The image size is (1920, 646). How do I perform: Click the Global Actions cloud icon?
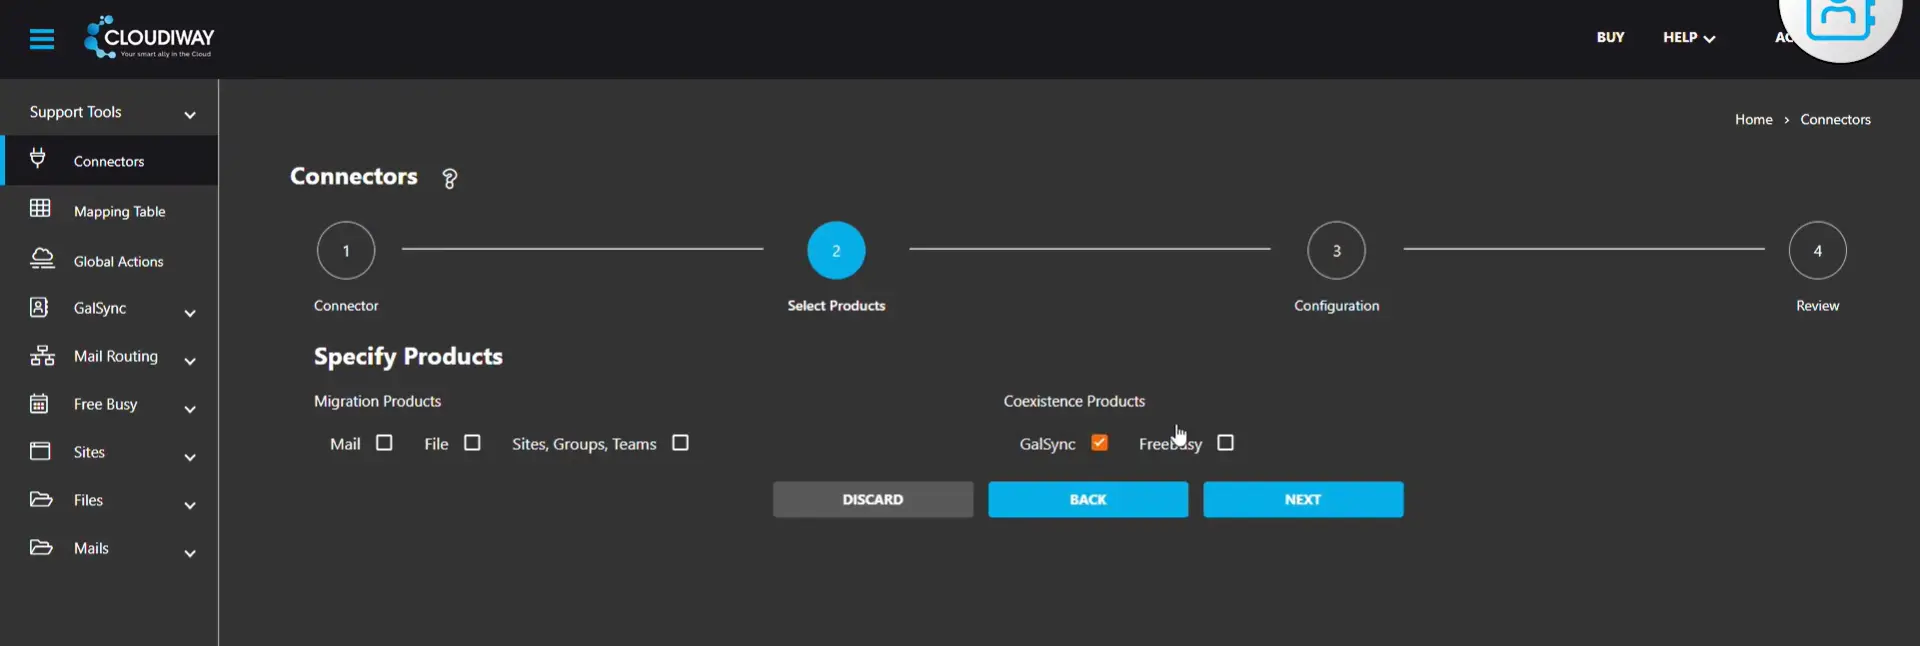(x=41, y=258)
